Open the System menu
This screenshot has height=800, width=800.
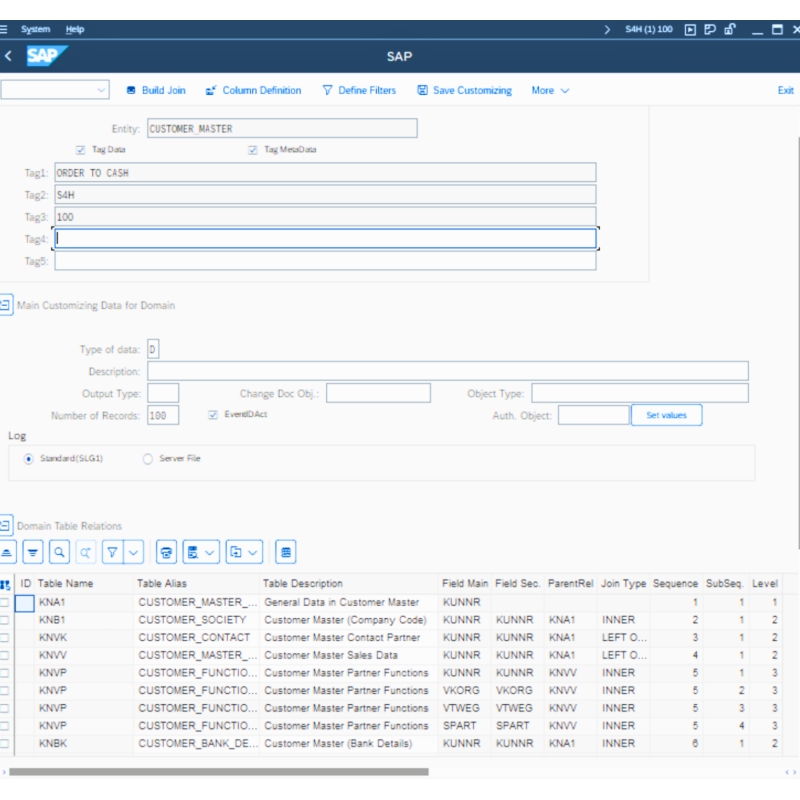tap(35, 30)
